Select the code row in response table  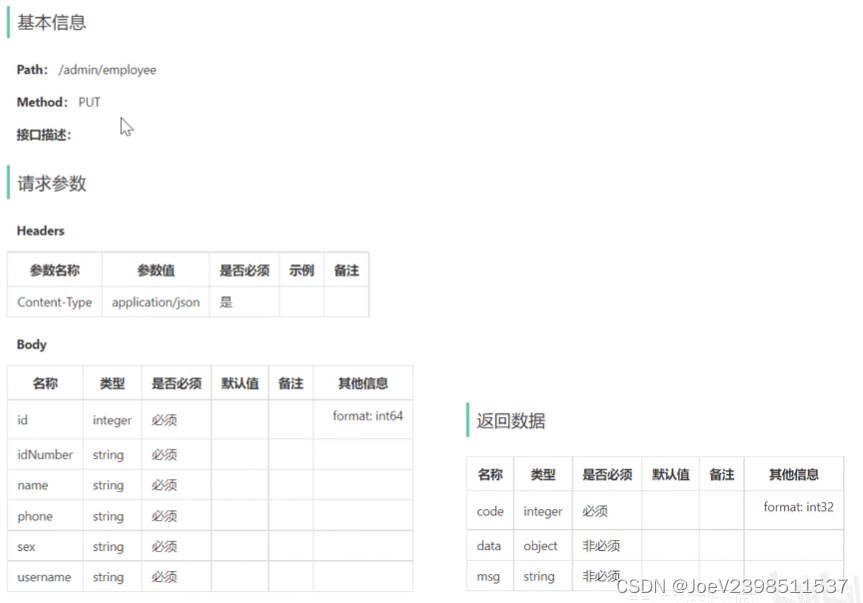coord(489,511)
